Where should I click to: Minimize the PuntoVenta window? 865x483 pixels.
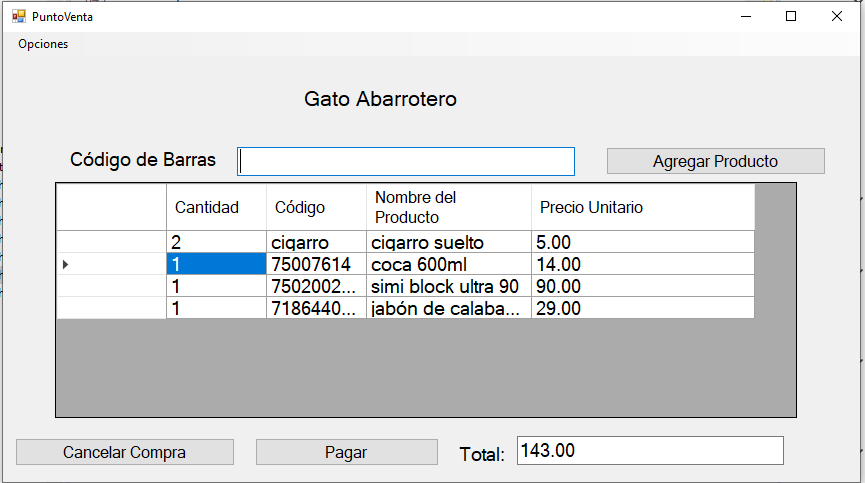746,17
